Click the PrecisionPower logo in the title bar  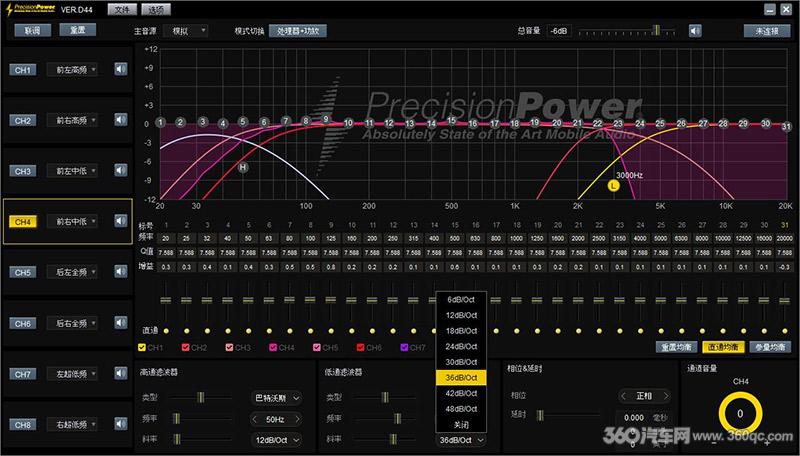pyautogui.click(x=31, y=8)
